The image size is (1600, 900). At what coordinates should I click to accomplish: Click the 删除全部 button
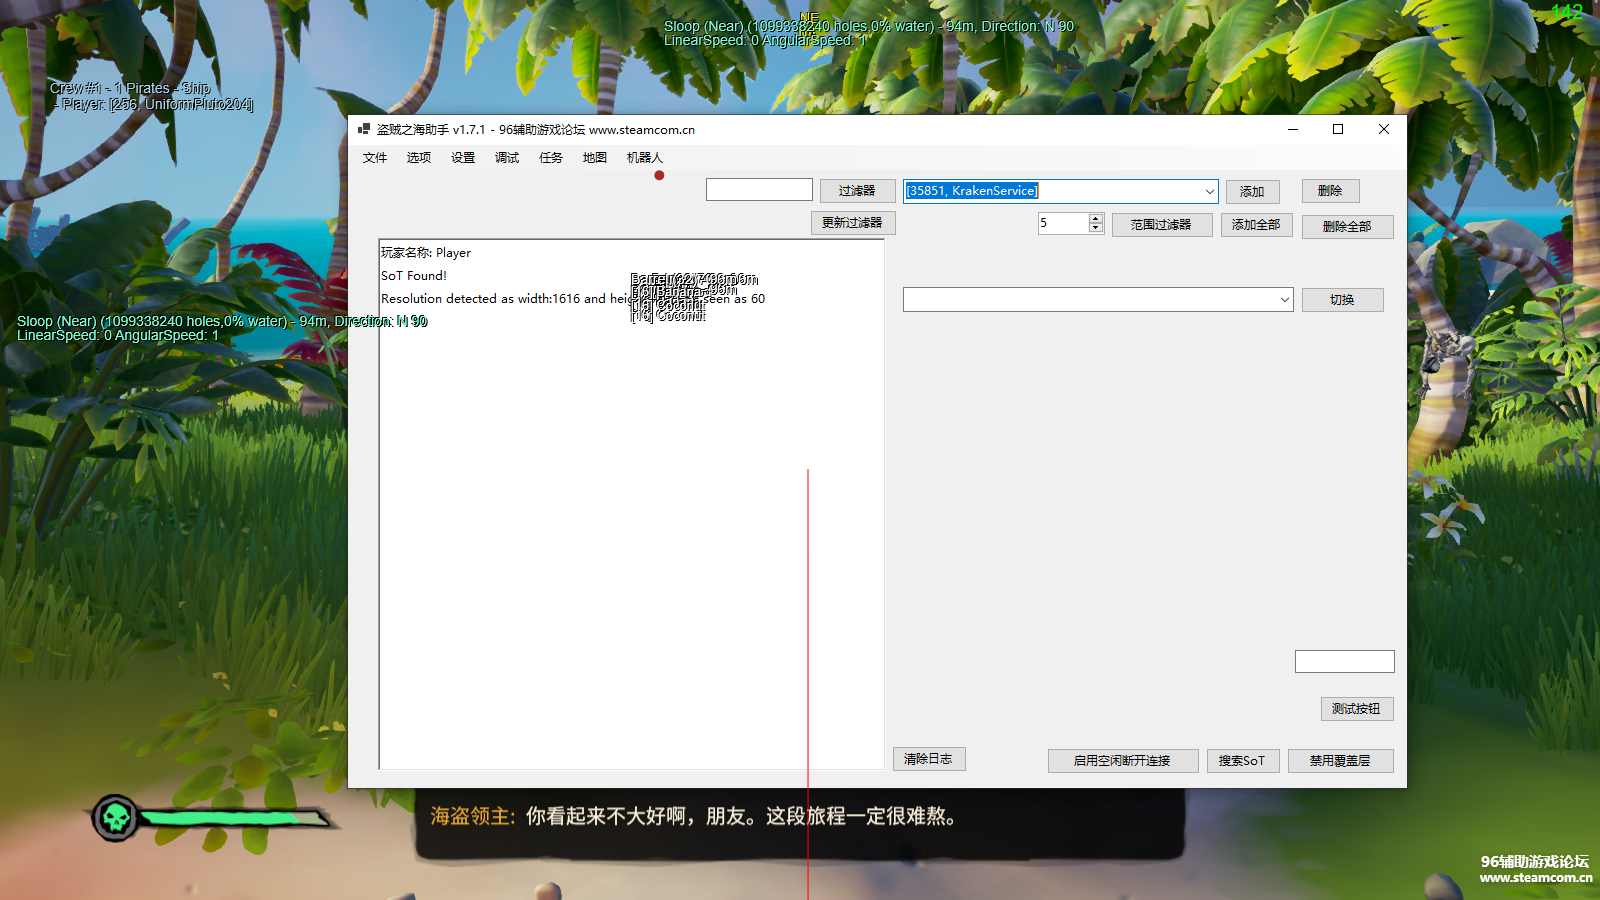[1348, 227]
